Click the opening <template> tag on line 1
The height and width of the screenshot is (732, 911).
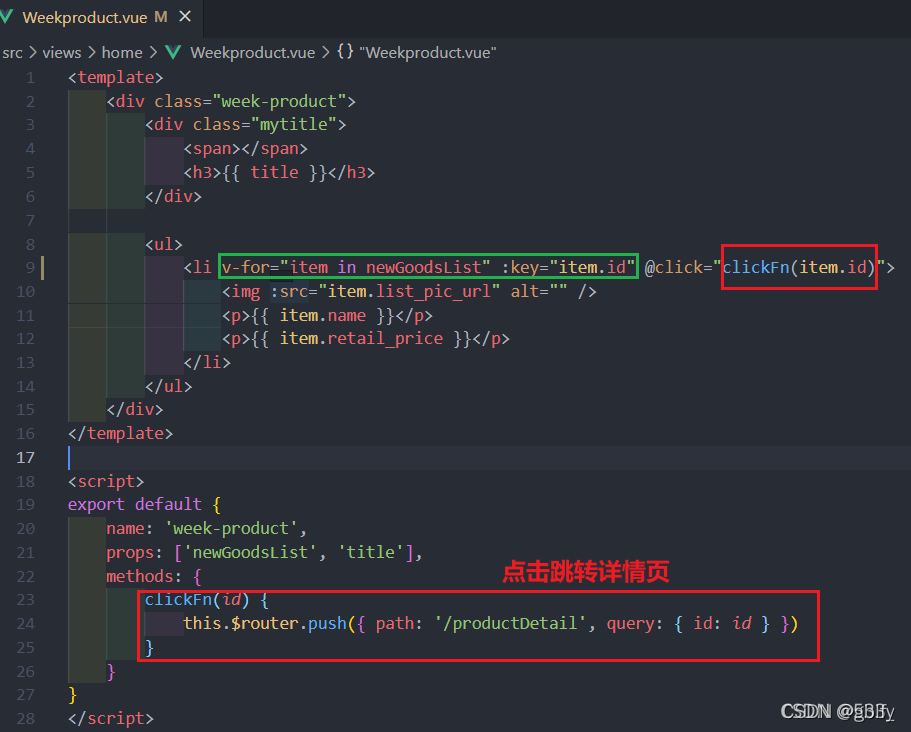pos(116,78)
